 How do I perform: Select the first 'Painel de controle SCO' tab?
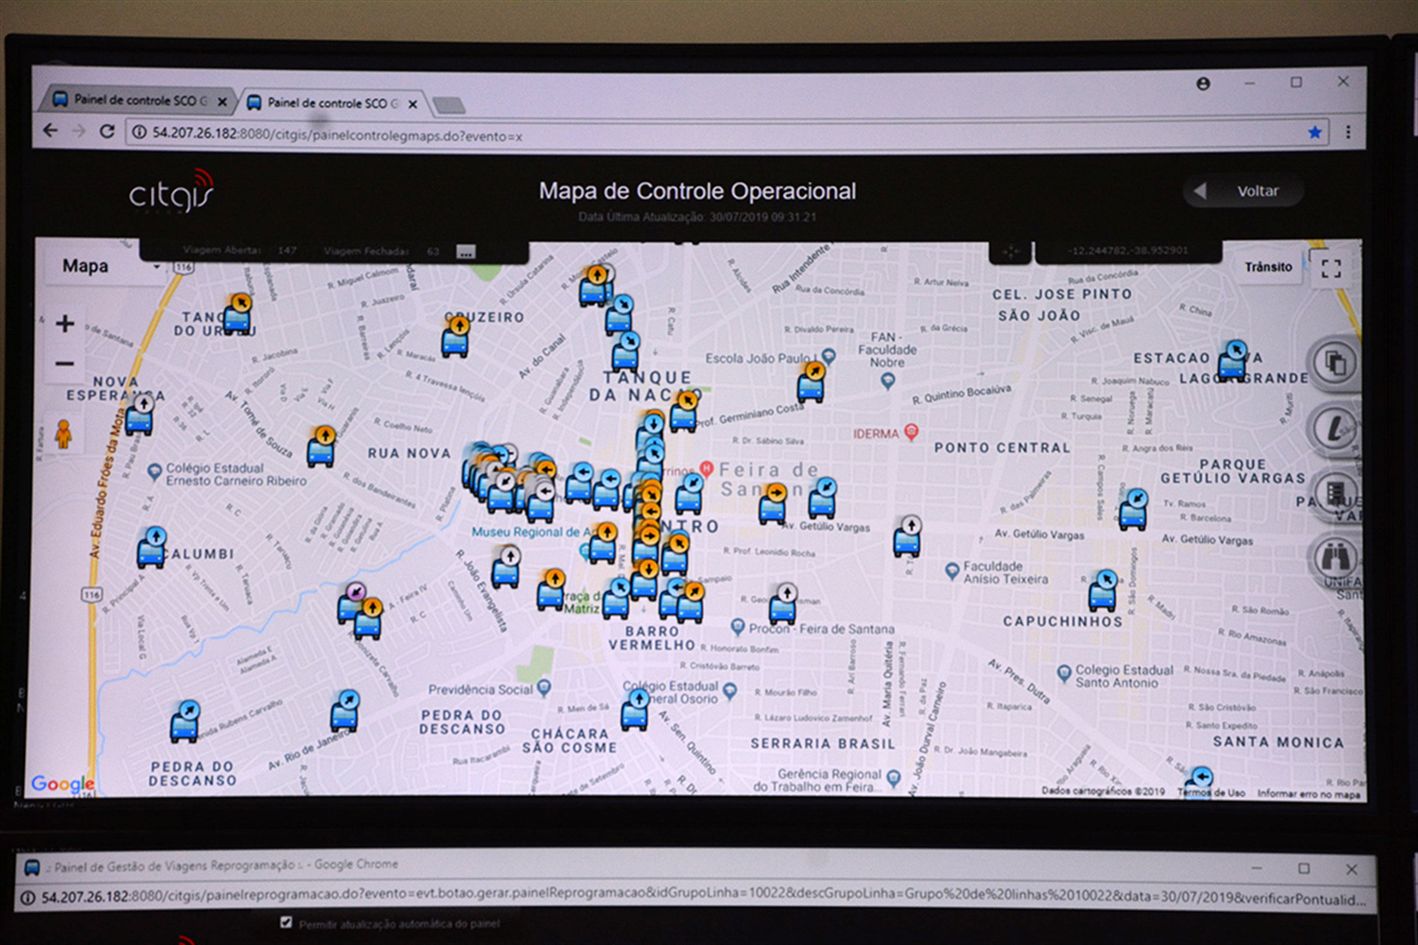[x=140, y=100]
